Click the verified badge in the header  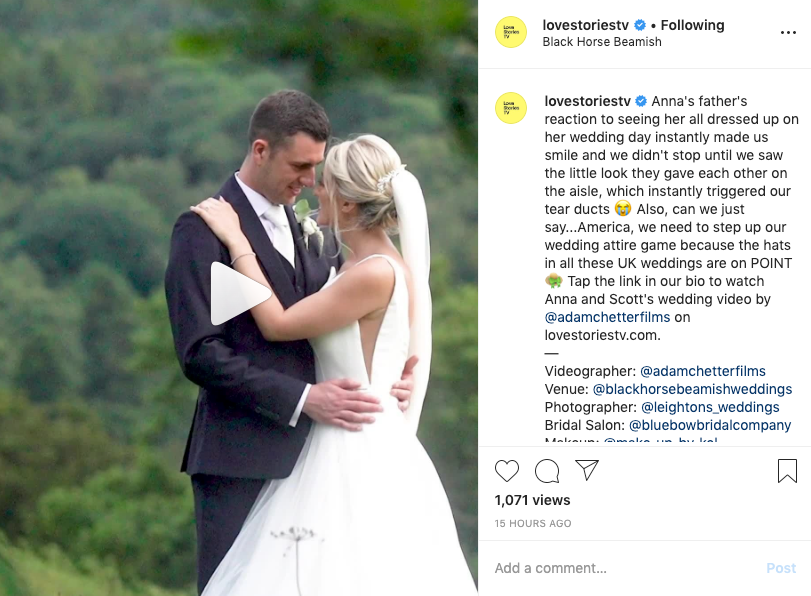click(640, 25)
